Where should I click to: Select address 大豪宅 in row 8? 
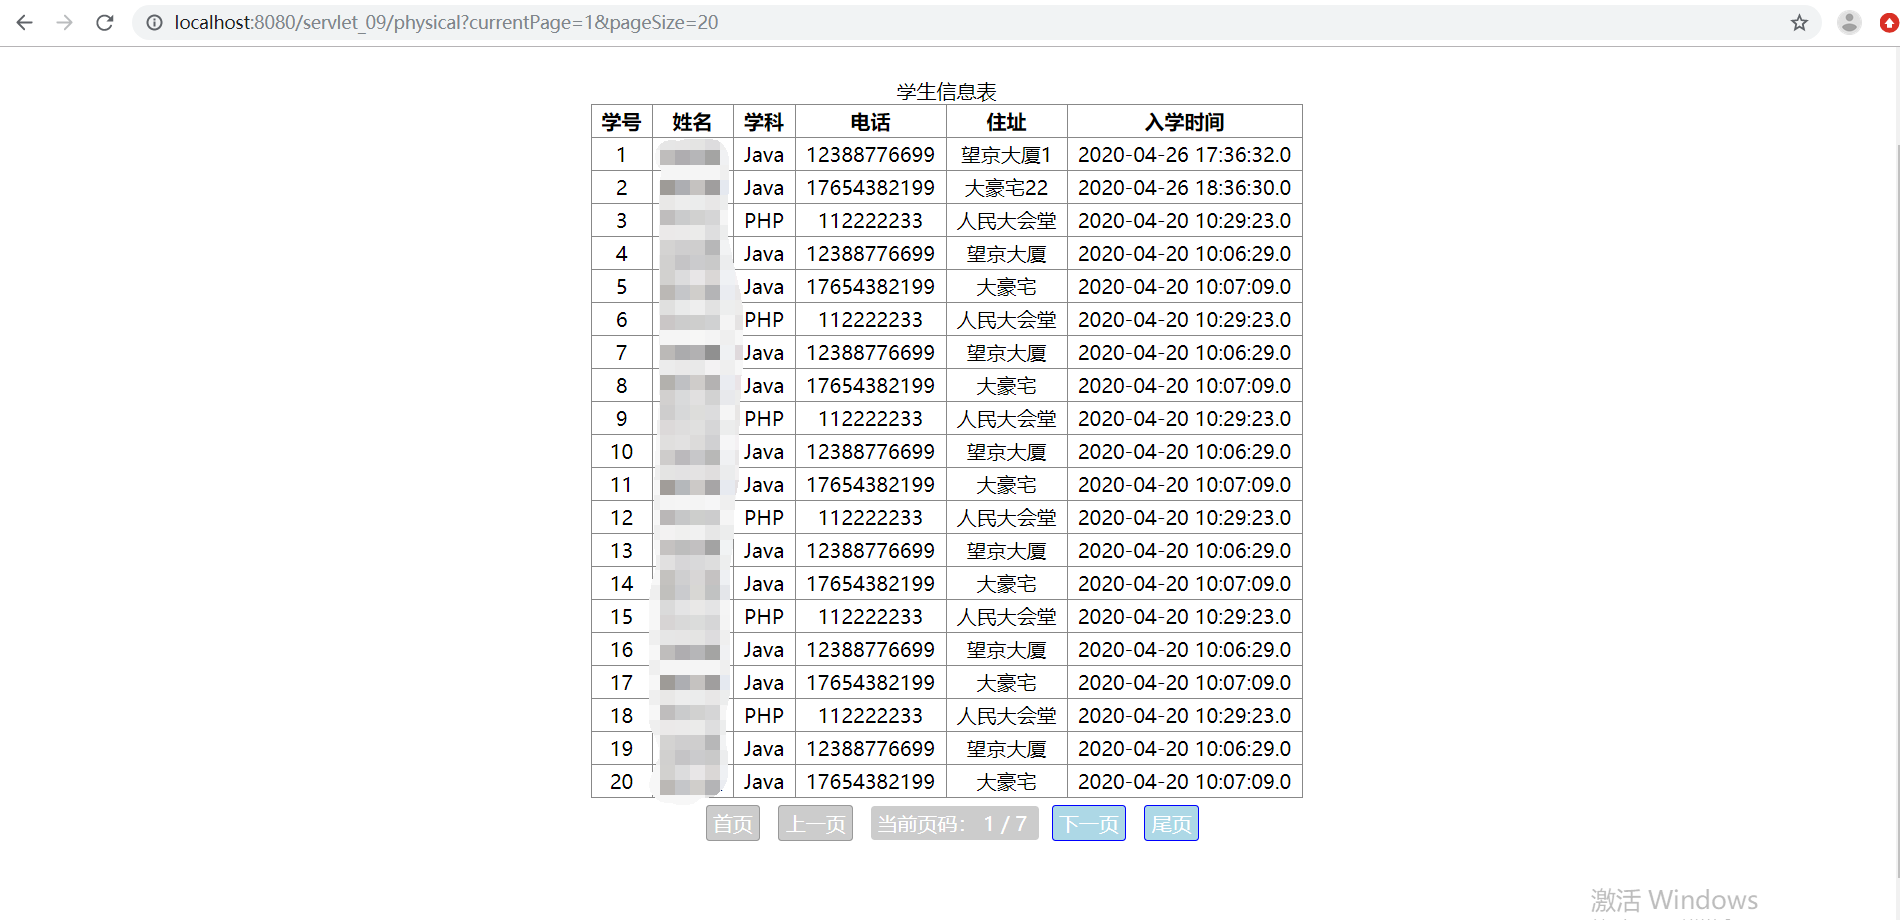pyautogui.click(x=1007, y=386)
